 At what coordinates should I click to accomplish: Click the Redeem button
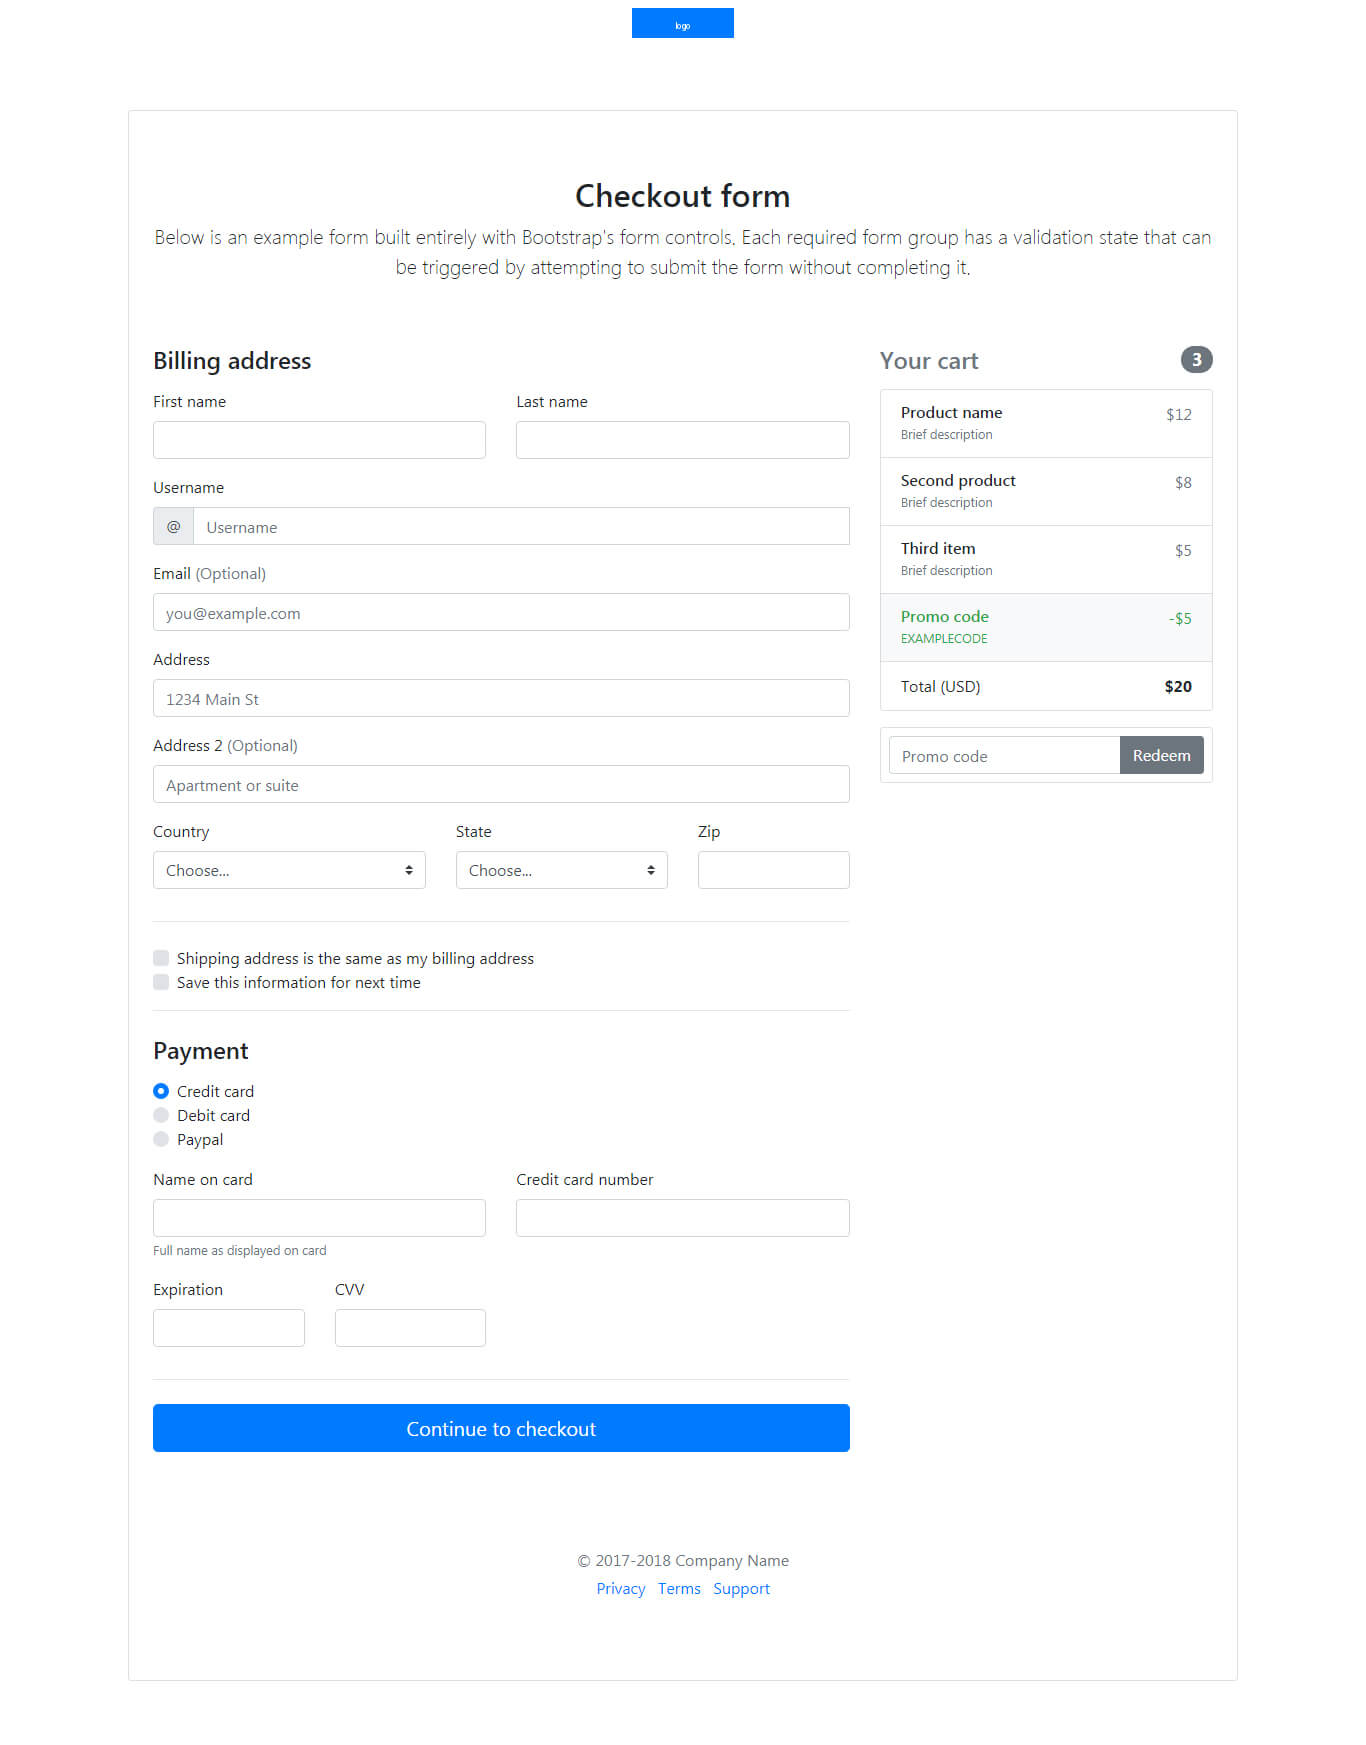(1161, 755)
